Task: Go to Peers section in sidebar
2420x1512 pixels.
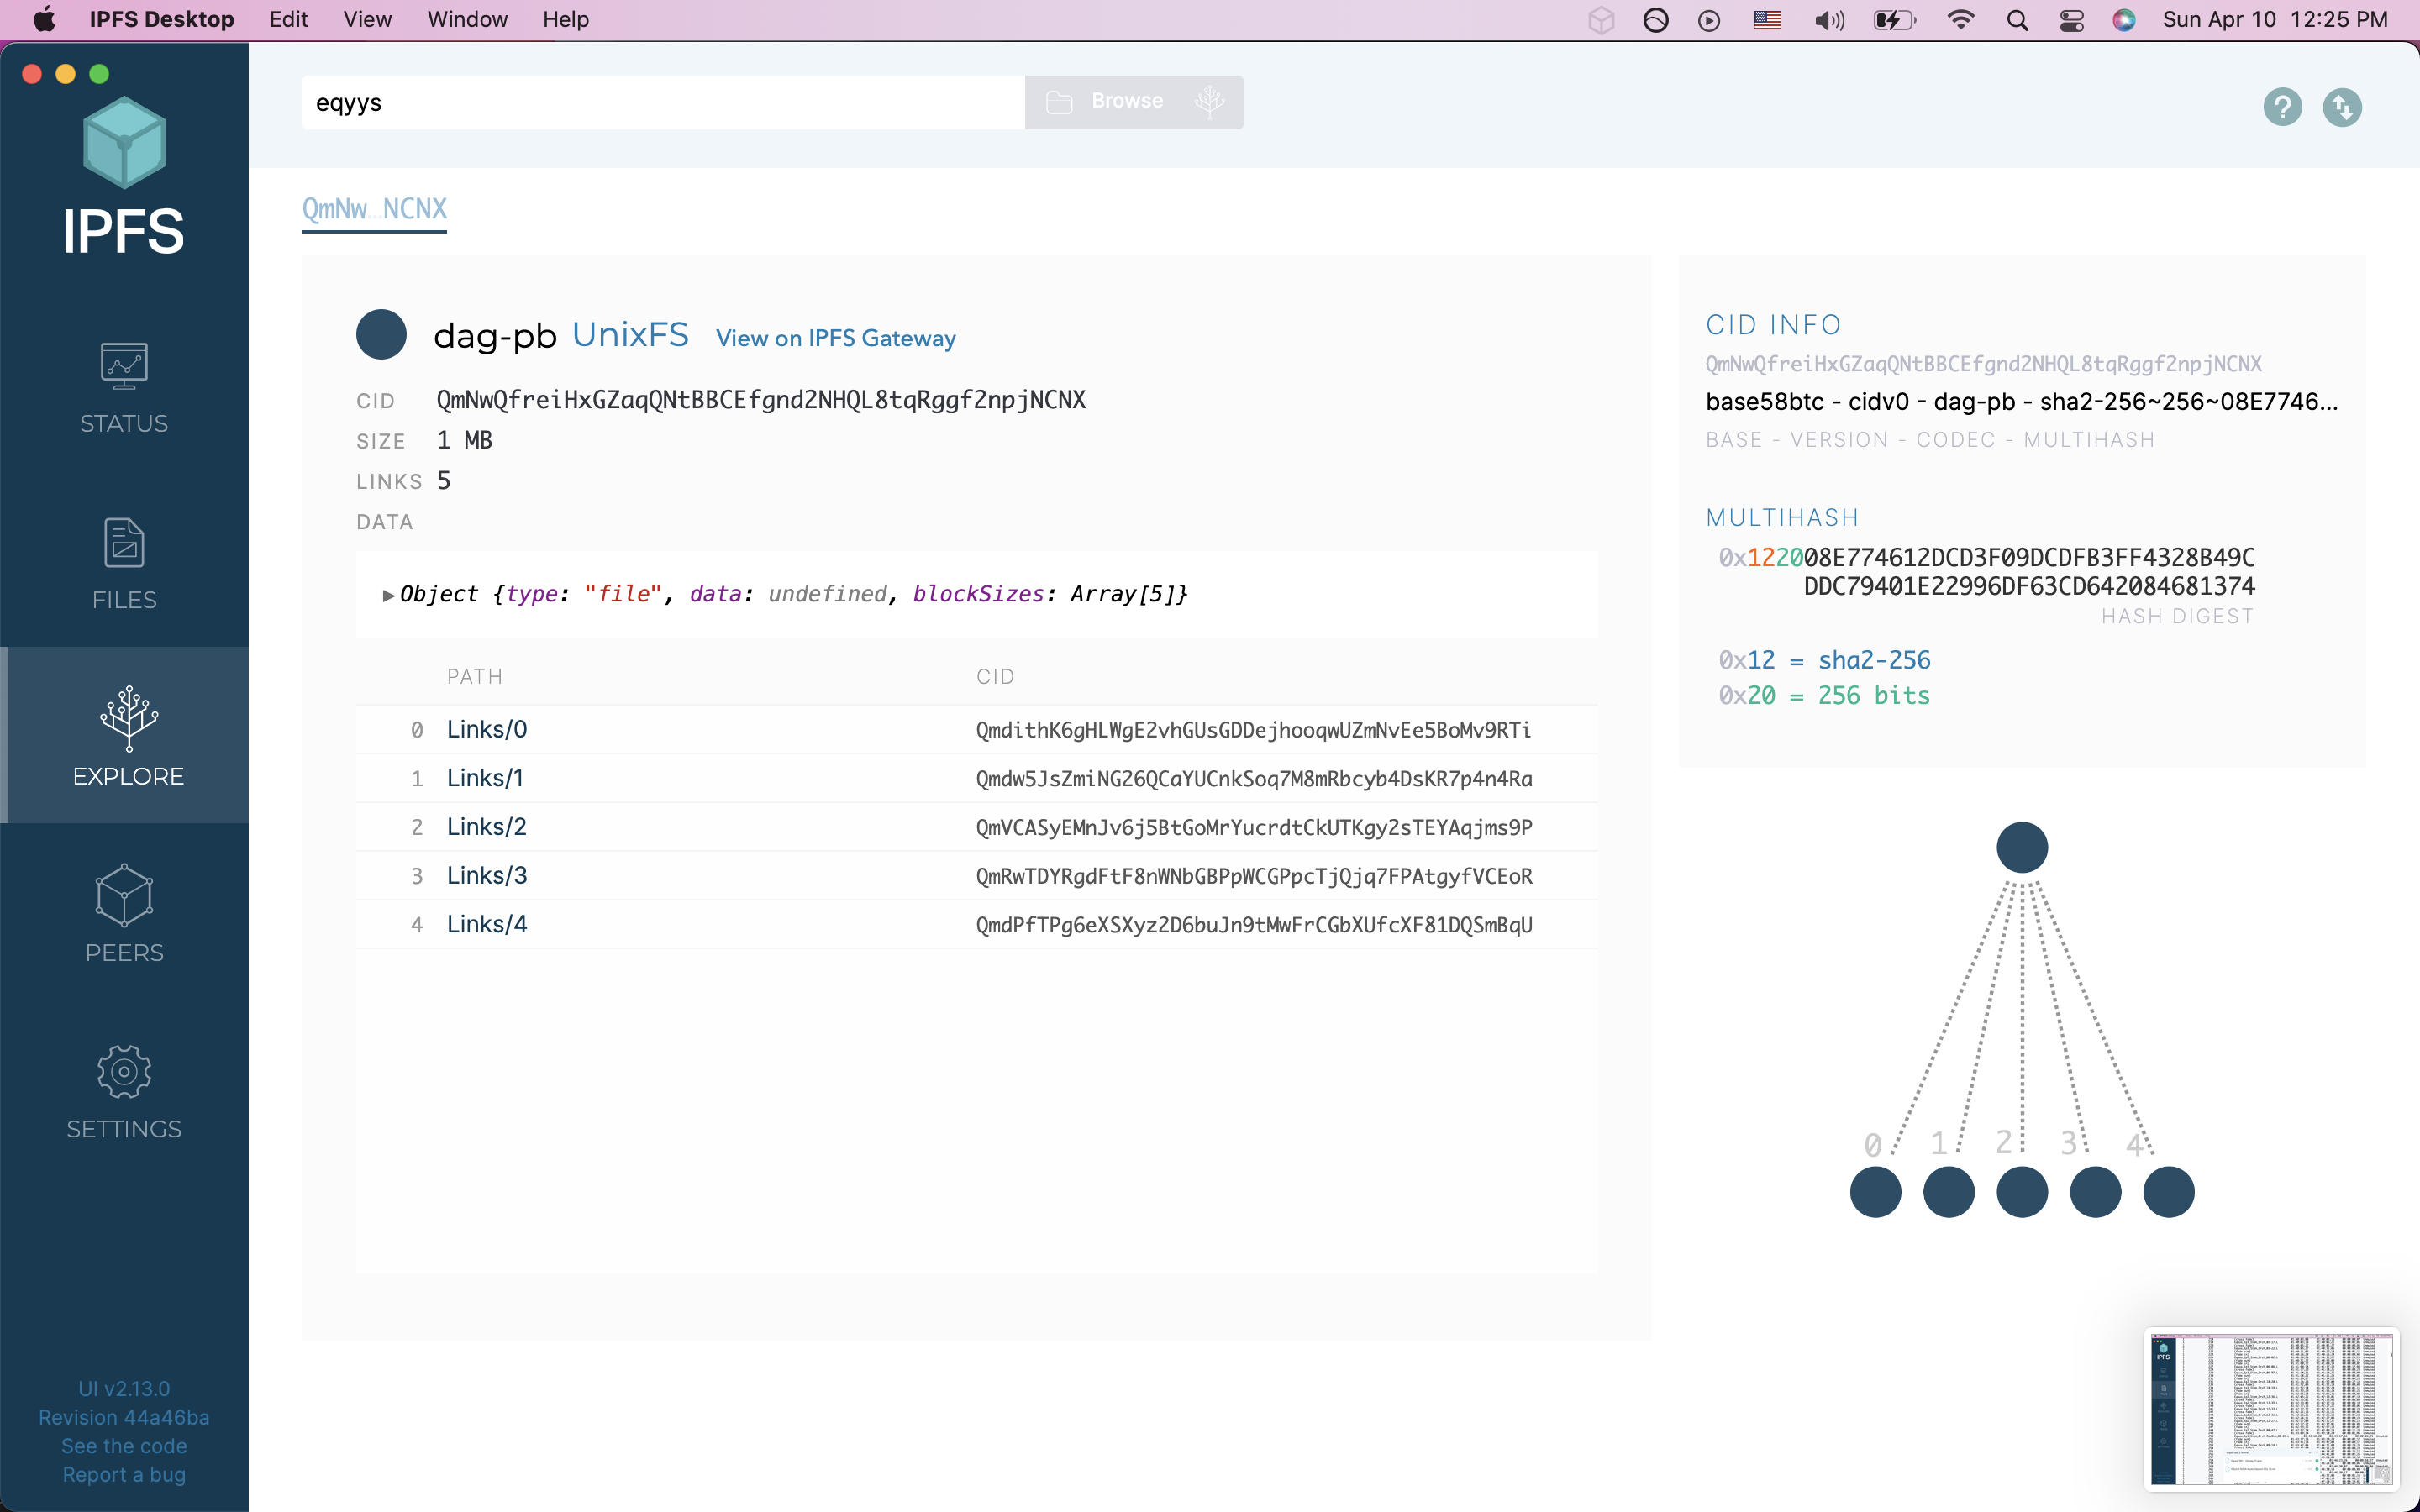Action: [x=124, y=913]
